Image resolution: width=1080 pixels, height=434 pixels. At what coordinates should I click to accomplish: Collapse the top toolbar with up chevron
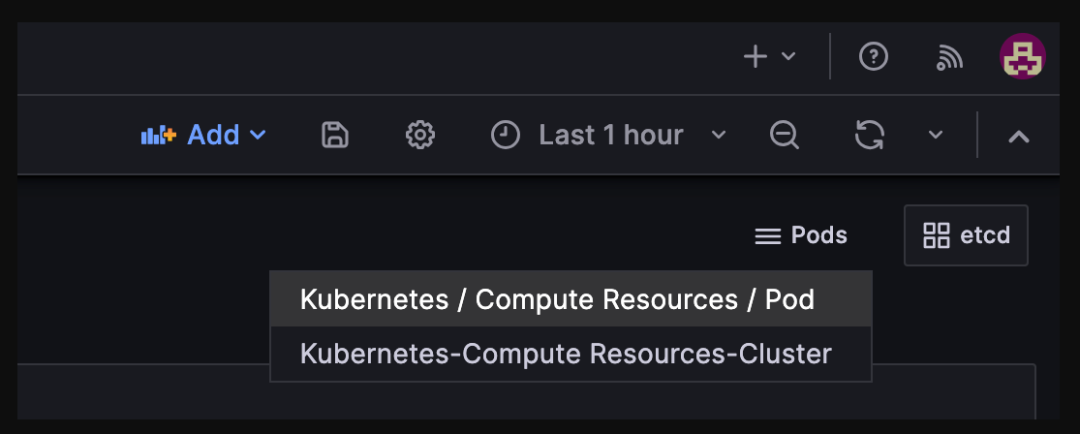1018,136
